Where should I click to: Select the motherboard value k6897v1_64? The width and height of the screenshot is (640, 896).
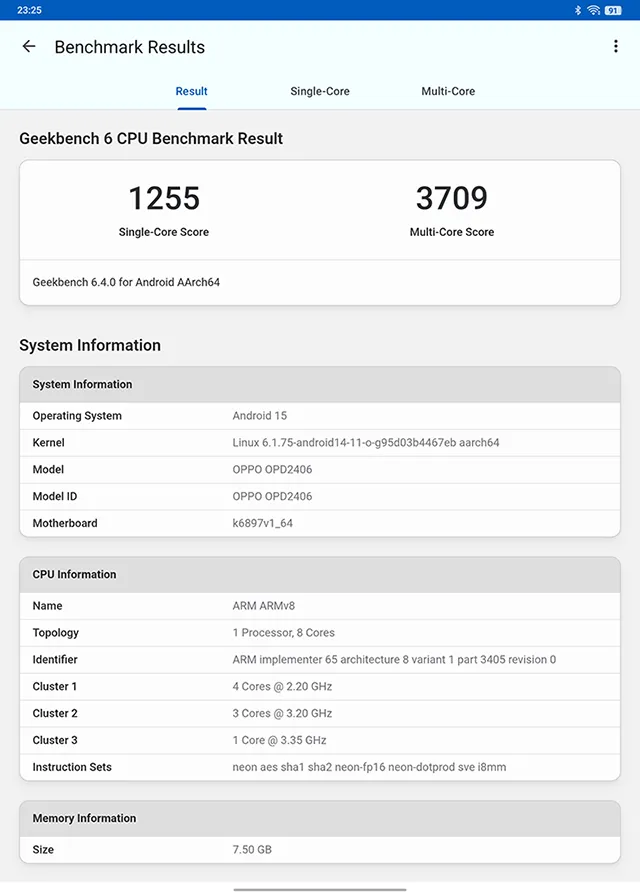coord(262,523)
